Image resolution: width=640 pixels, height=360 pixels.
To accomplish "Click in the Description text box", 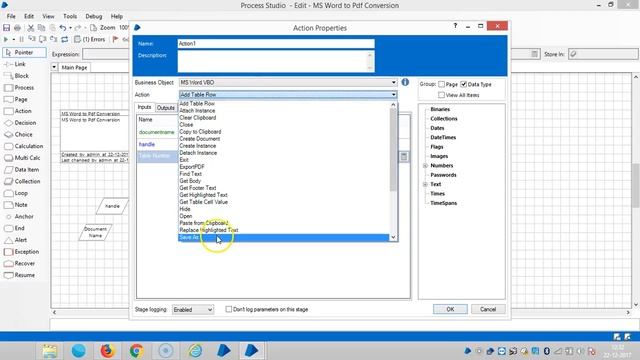I will (276, 61).
